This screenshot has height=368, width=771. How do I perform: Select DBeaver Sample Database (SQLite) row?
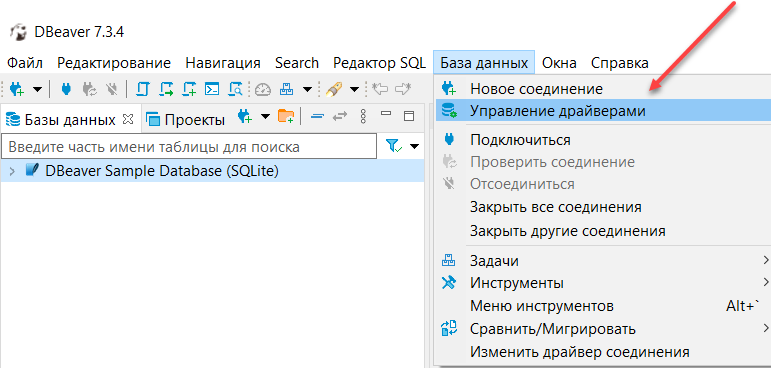212,172
